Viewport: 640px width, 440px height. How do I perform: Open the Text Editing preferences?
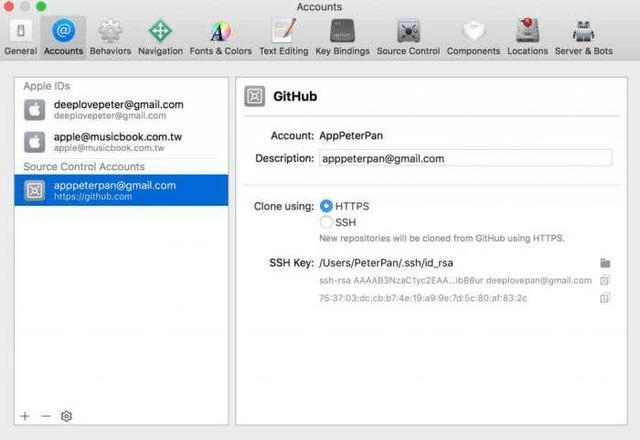coord(284,38)
